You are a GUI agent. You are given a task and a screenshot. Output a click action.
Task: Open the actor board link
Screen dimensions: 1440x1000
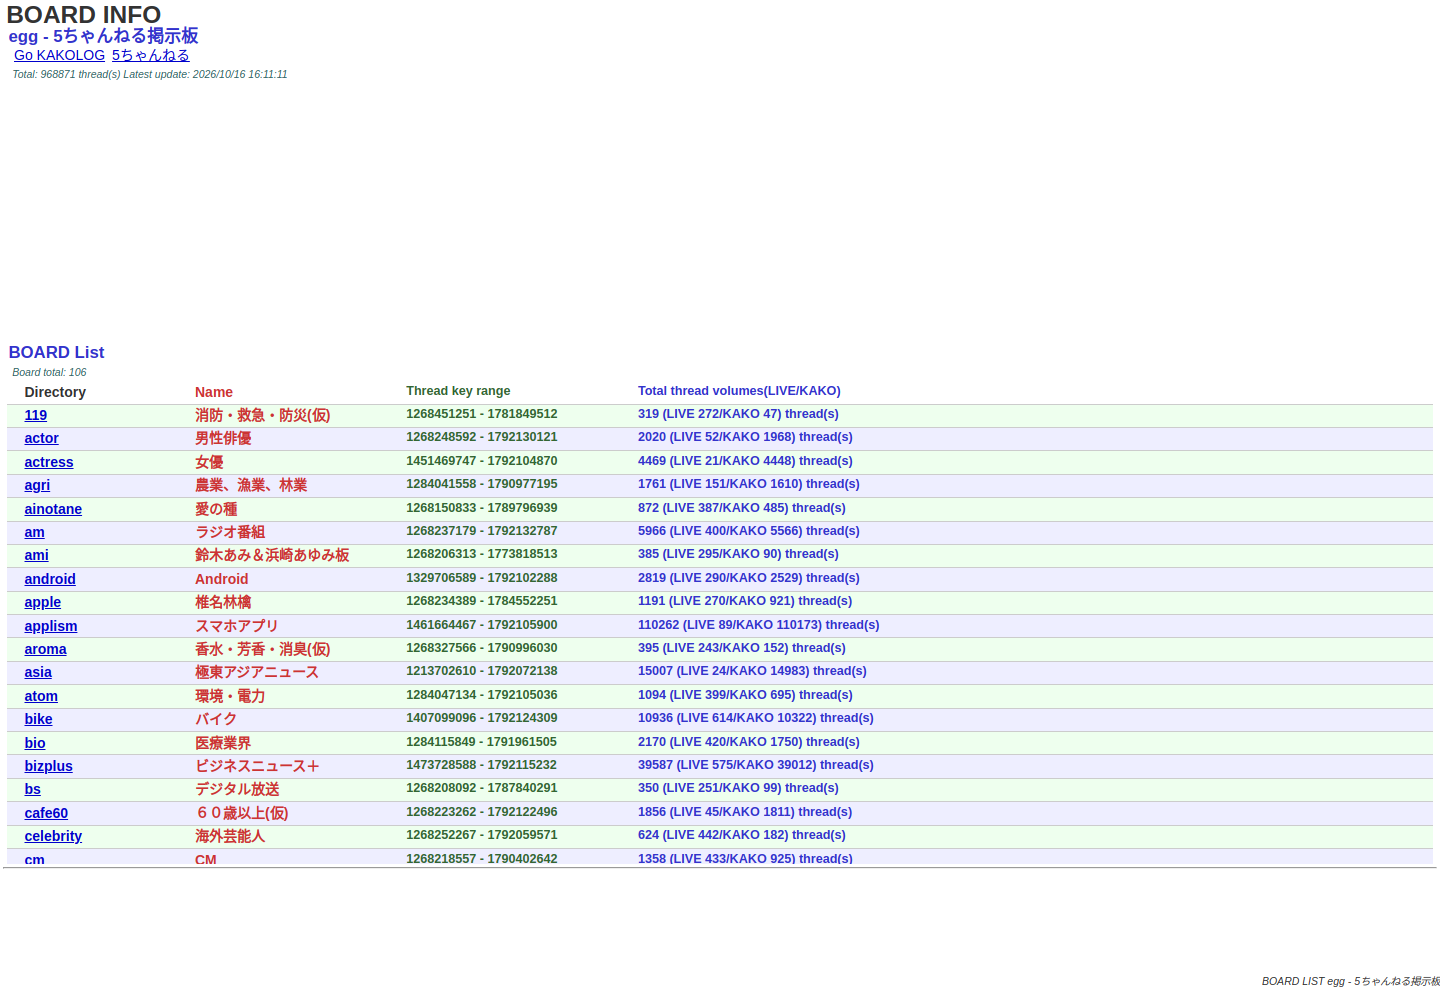(42, 438)
